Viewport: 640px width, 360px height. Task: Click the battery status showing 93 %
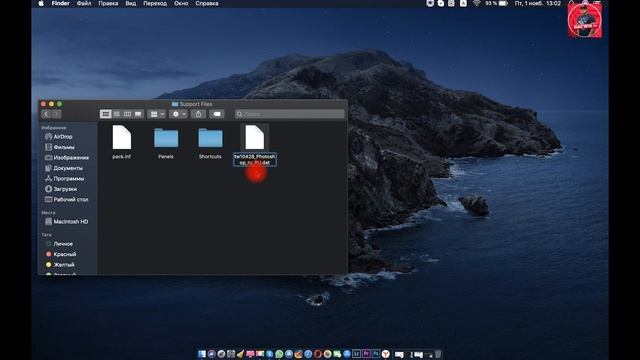pyautogui.click(x=496, y=3)
